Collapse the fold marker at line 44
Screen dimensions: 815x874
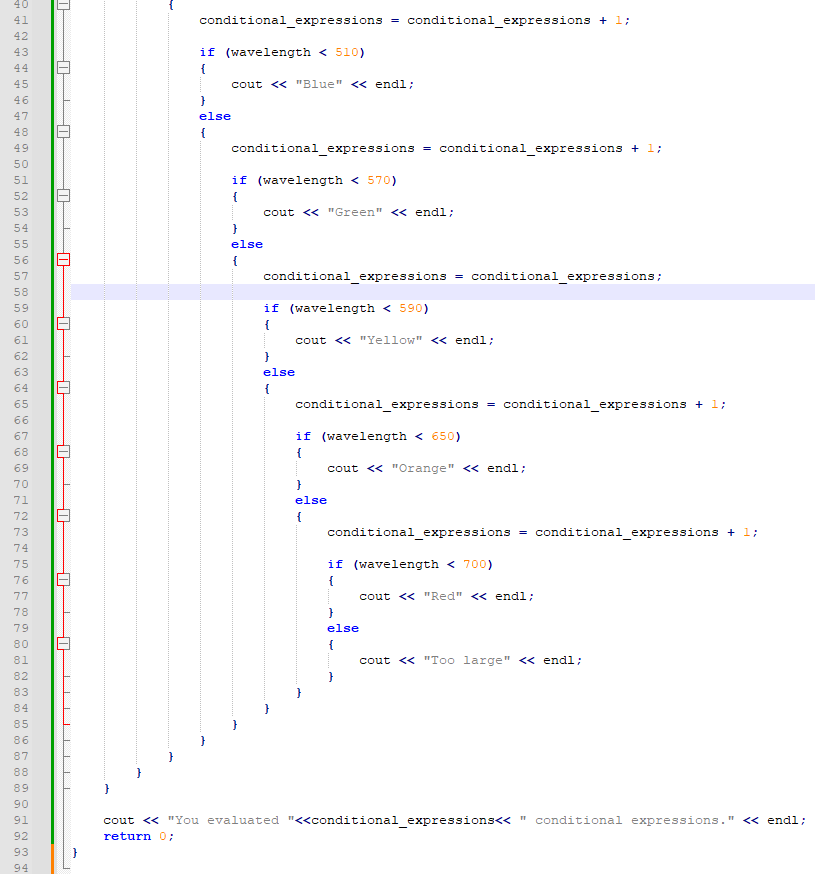(x=64, y=68)
